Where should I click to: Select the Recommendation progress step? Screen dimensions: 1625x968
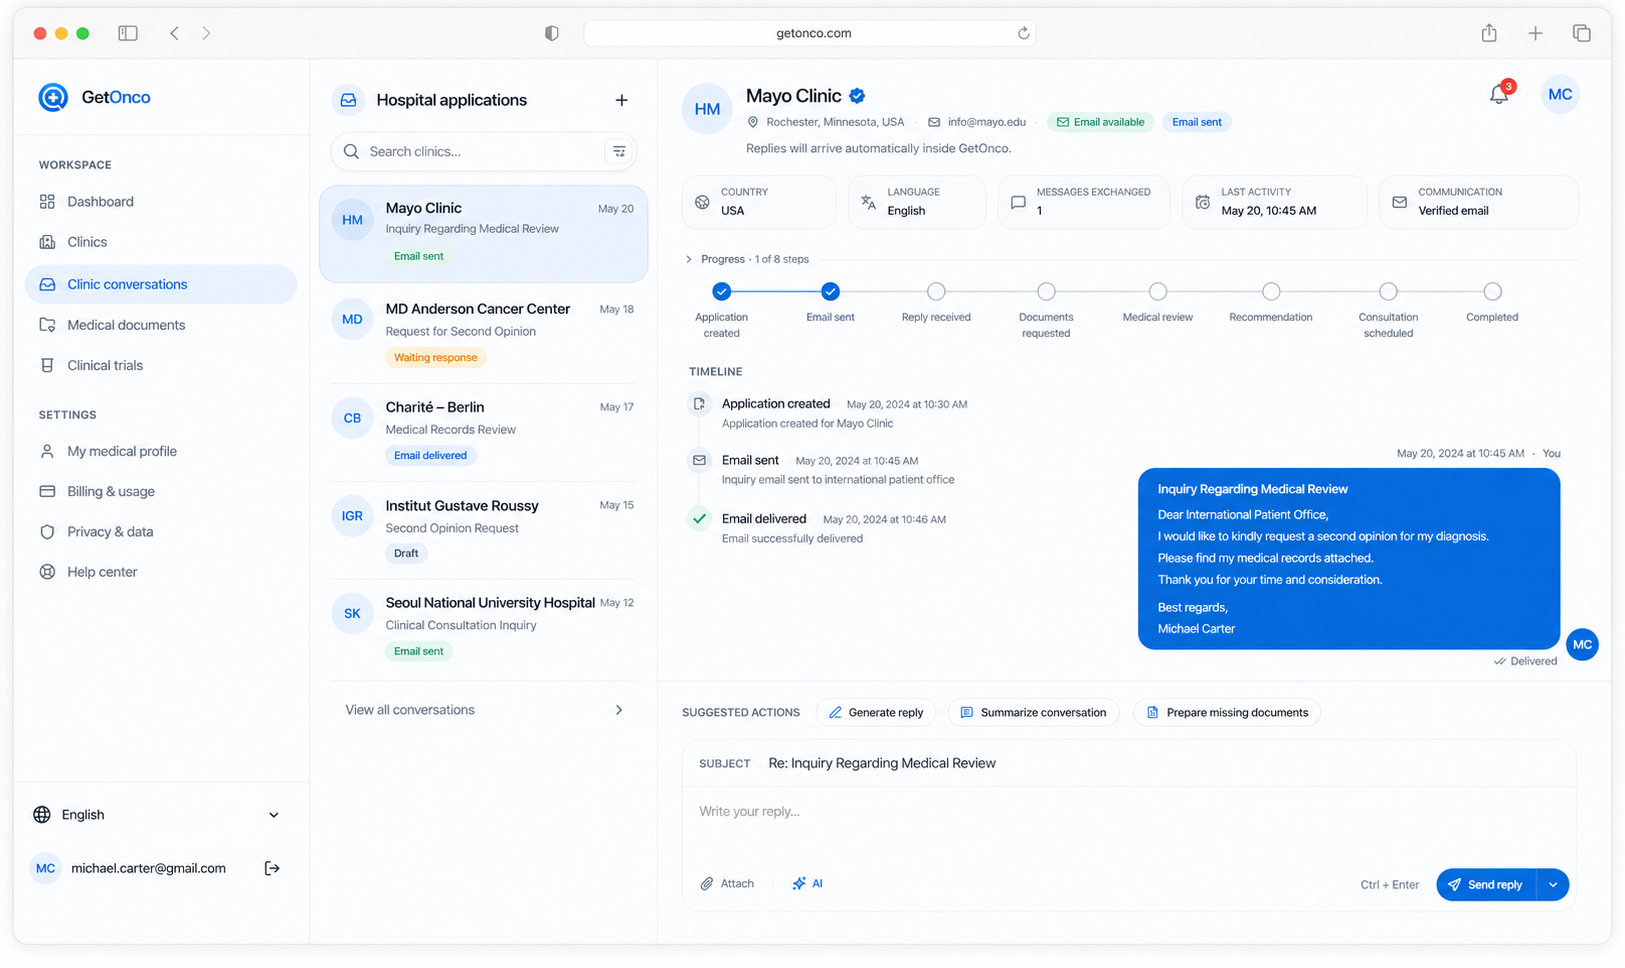[x=1271, y=292]
